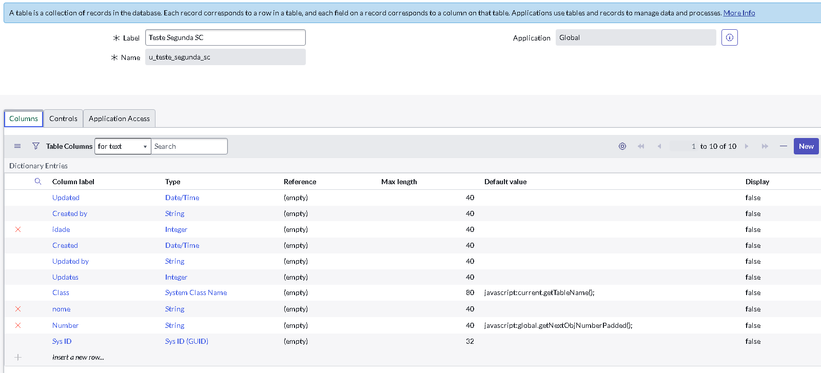Toggle the list filter funnel icon
The image size is (821, 373).
pos(36,146)
